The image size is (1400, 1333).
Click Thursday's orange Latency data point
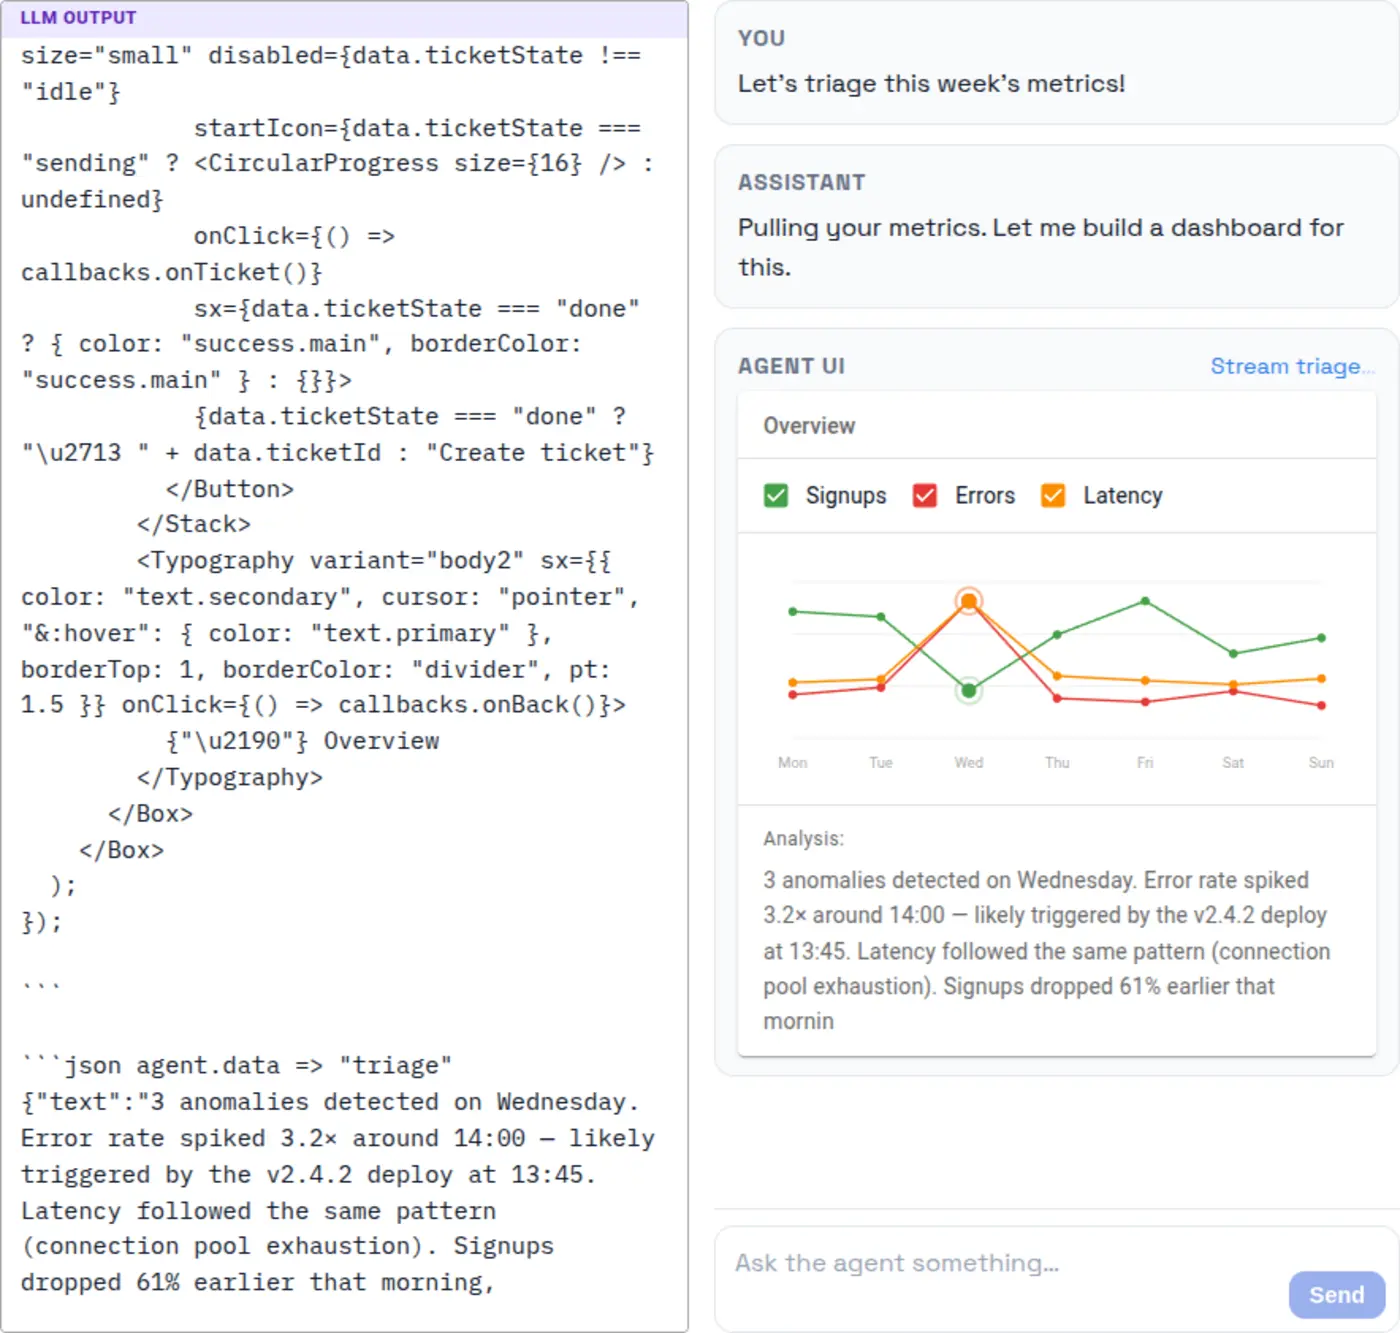click(x=1057, y=676)
